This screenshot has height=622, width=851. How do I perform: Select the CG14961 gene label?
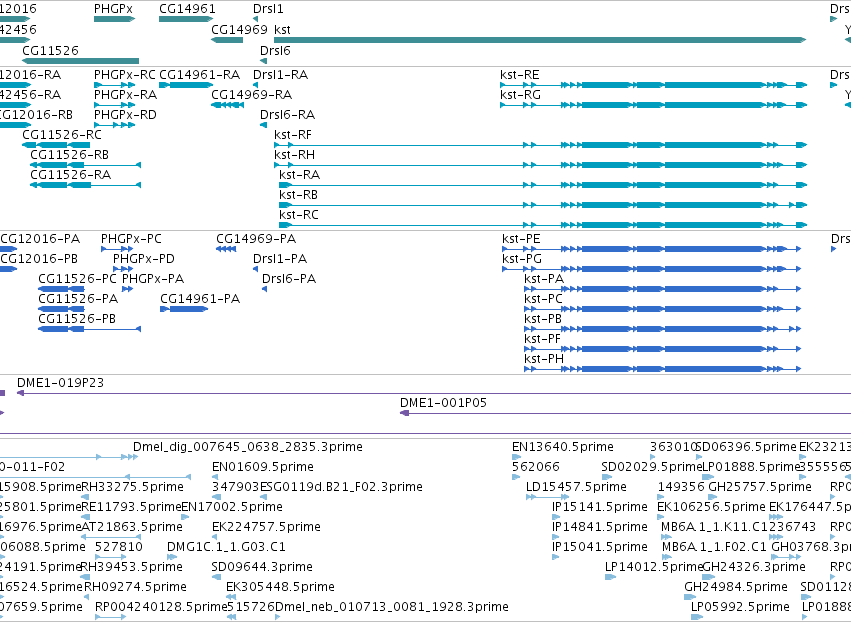tap(187, 9)
